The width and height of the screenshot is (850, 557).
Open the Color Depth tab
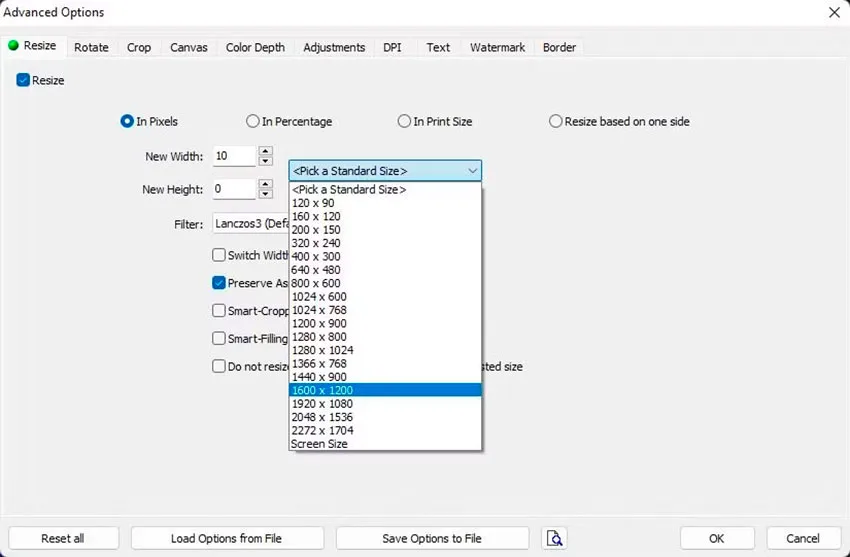click(255, 47)
